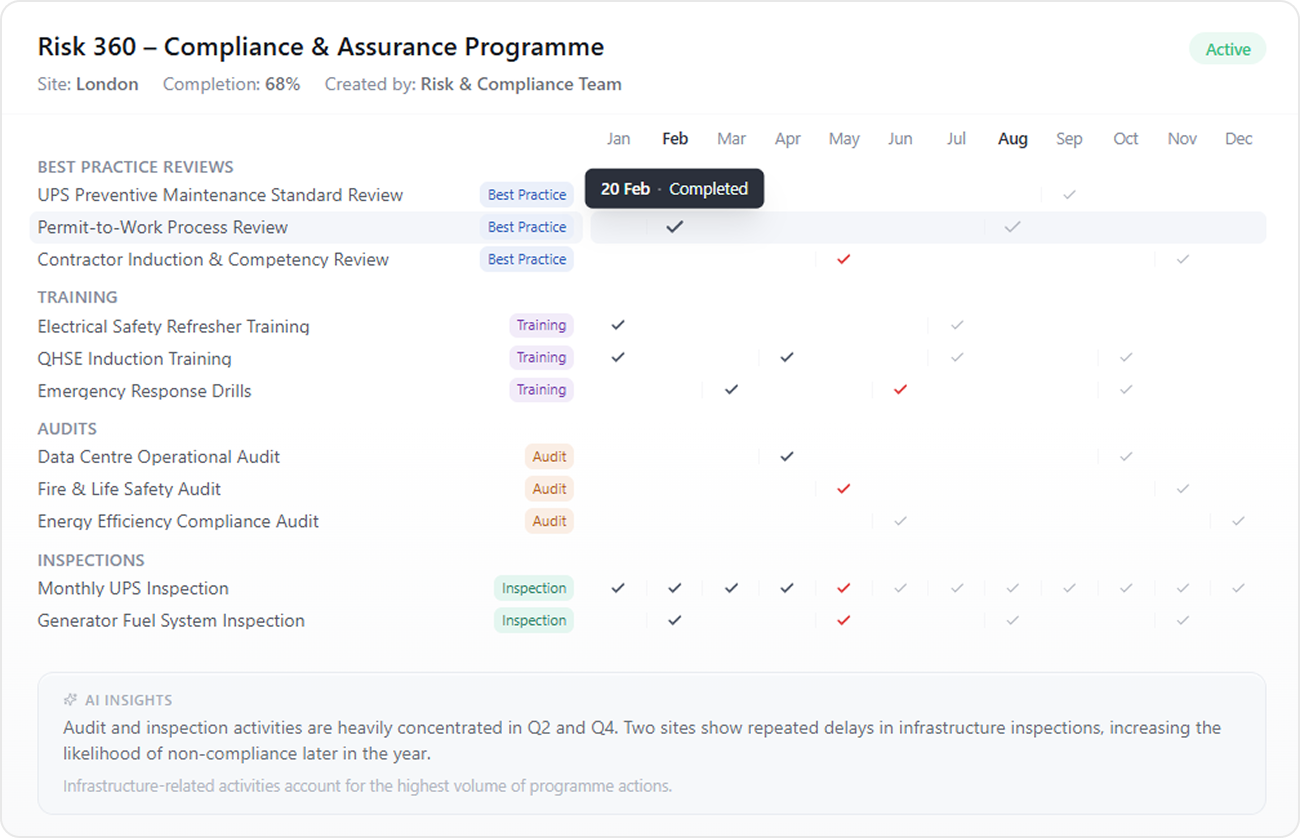Screen dimensions: 1300x838
Task: Click the green Active status badge
Action: [x=1227, y=49]
